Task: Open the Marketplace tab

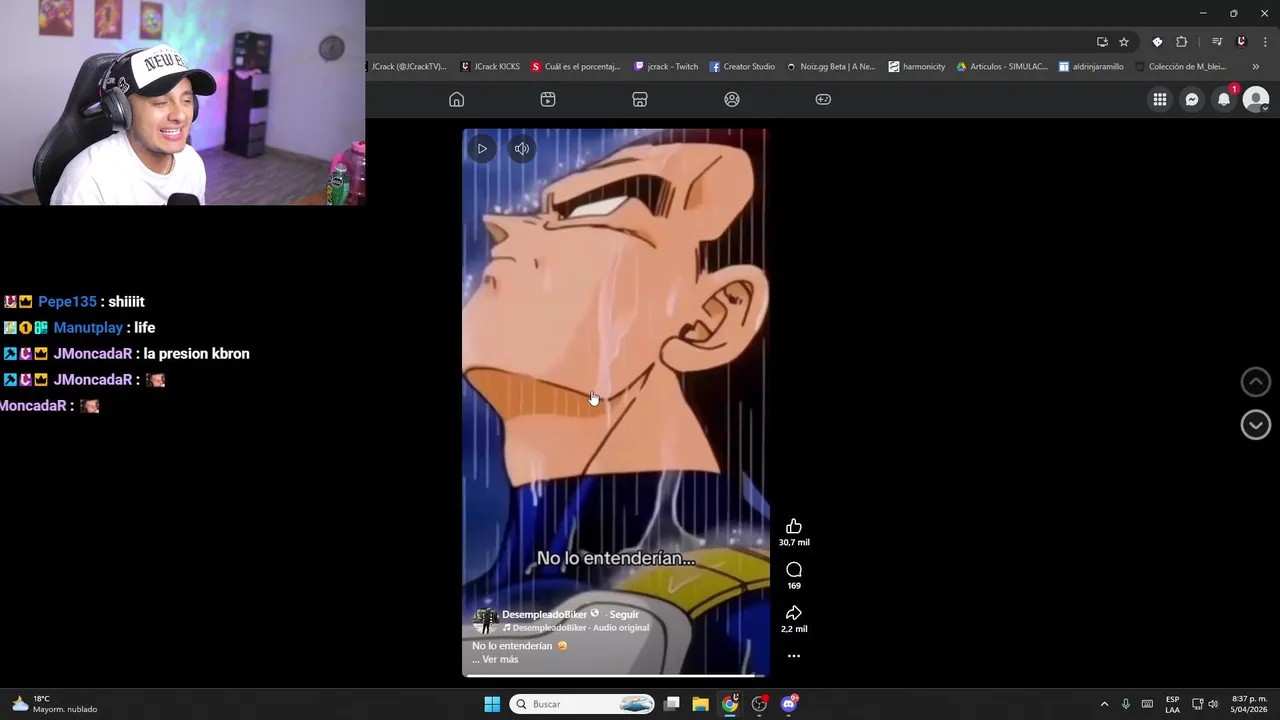Action: click(x=640, y=99)
